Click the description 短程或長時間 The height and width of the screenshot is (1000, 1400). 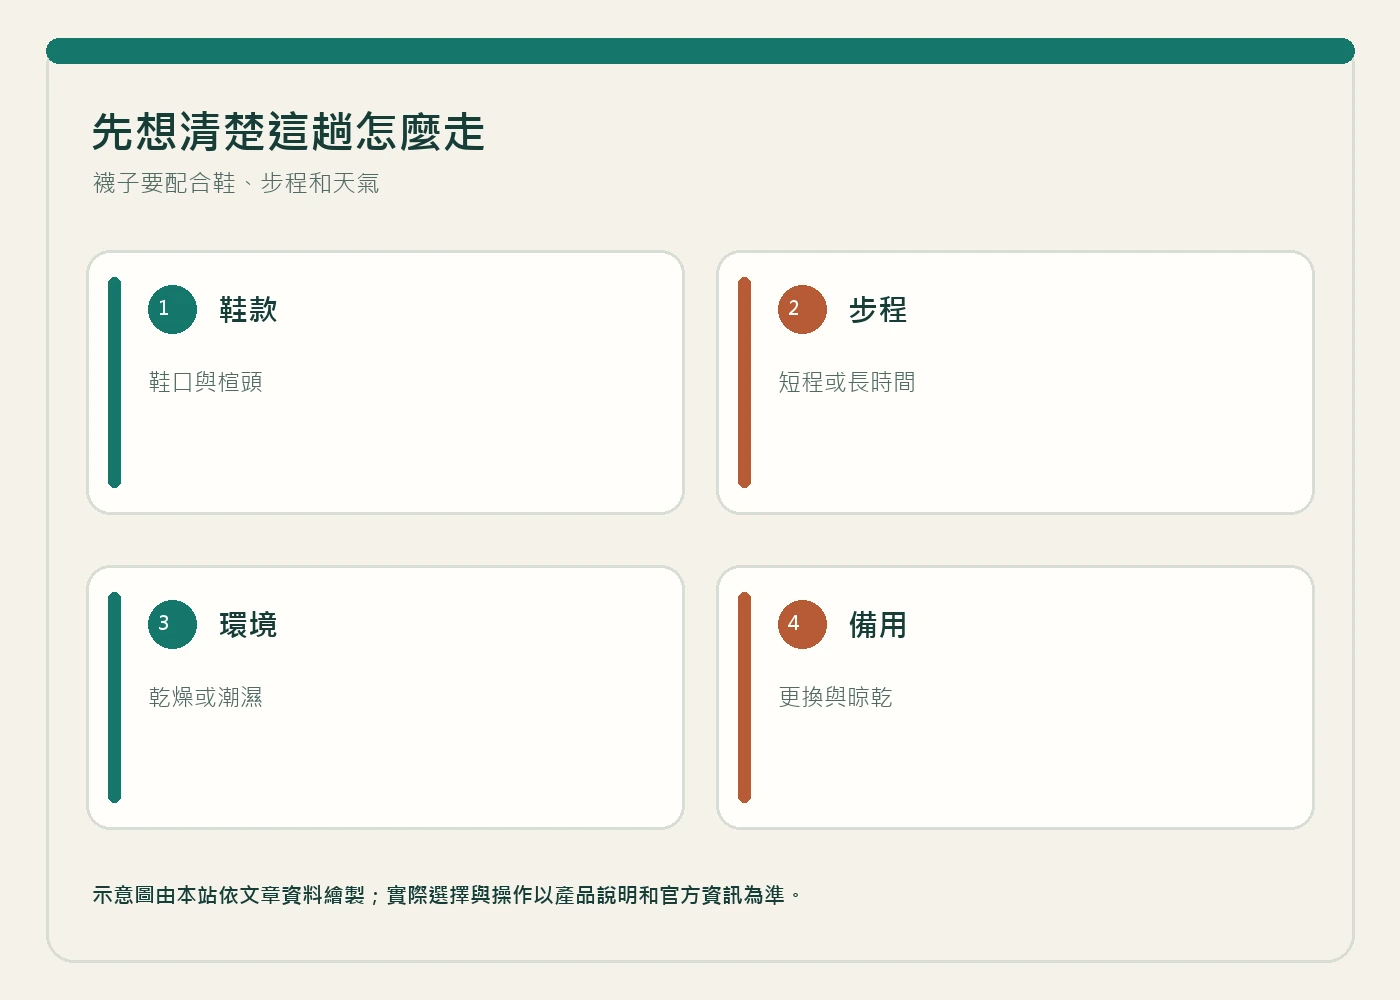[847, 382]
